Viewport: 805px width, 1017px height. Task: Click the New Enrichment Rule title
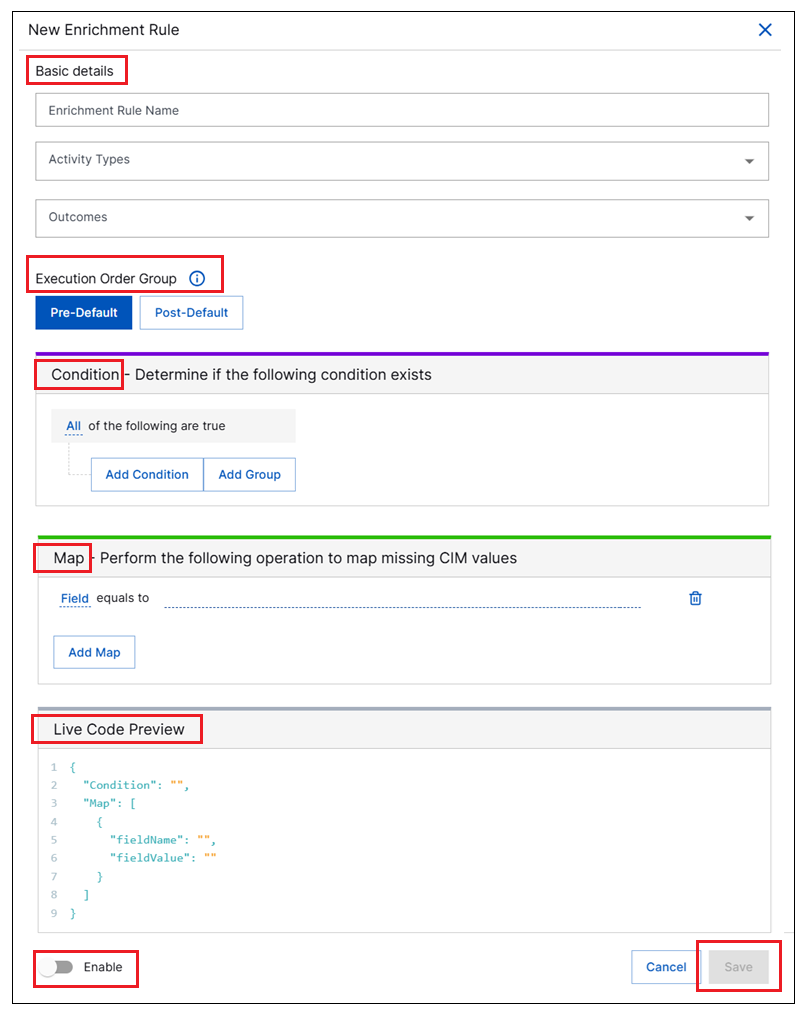(x=104, y=30)
